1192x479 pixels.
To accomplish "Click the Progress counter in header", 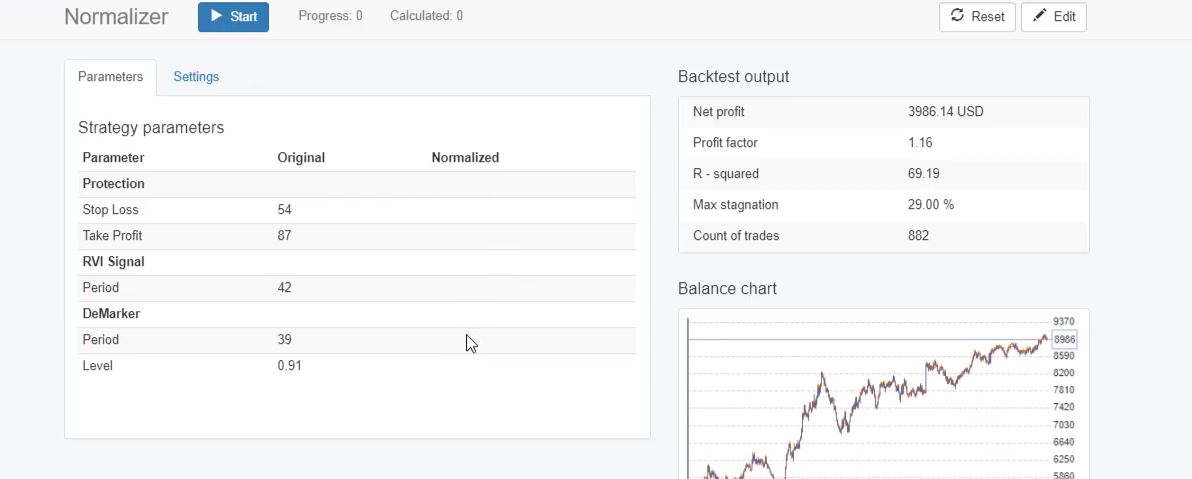I will coord(330,16).
